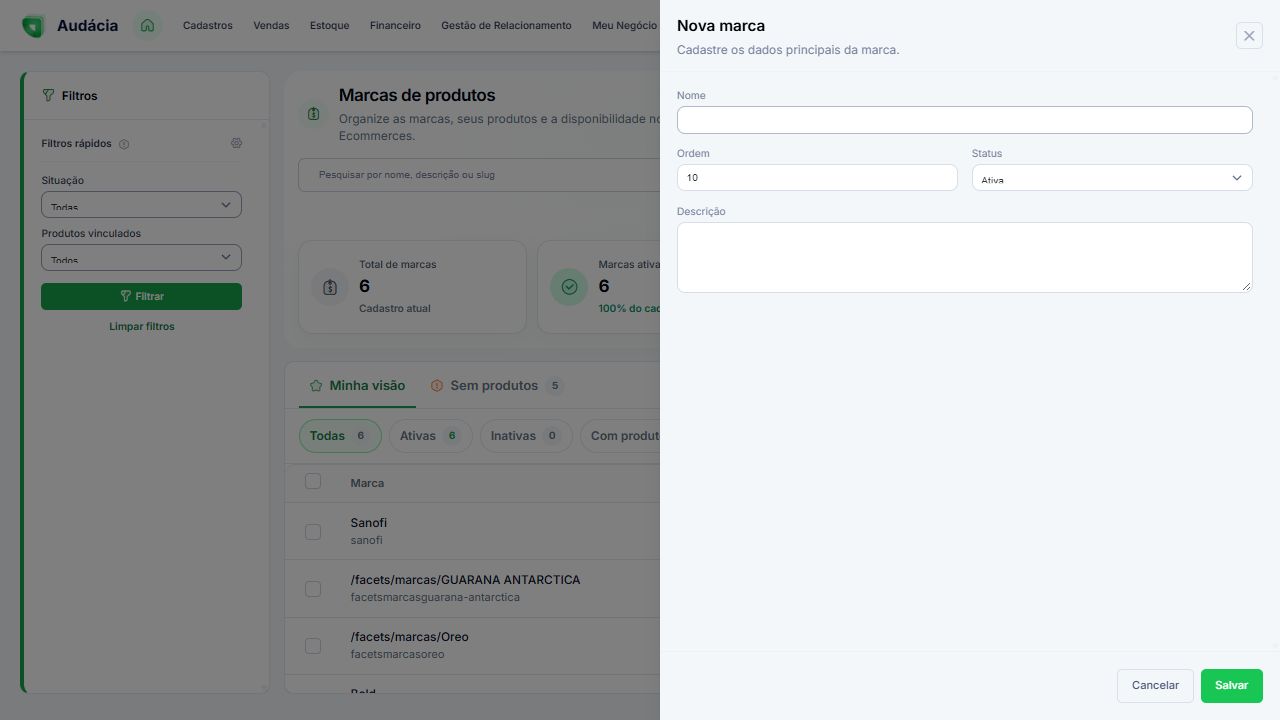1280x720 pixels.
Task: Focus the brand search box
Action: coord(479,175)
